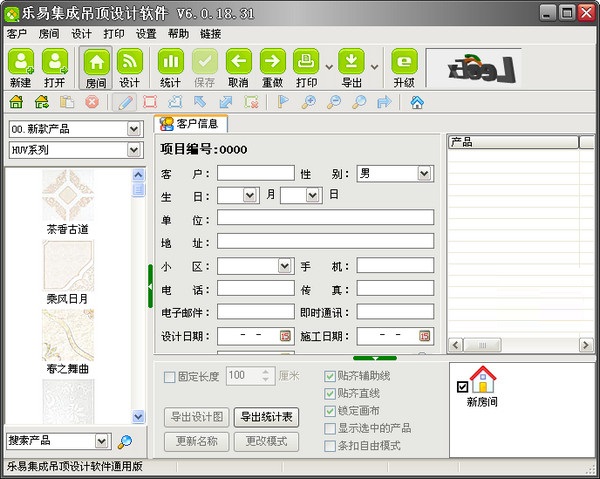Screen dimensions: 600x479
Task: Open the 链接 menu
Action: [210, 34]
